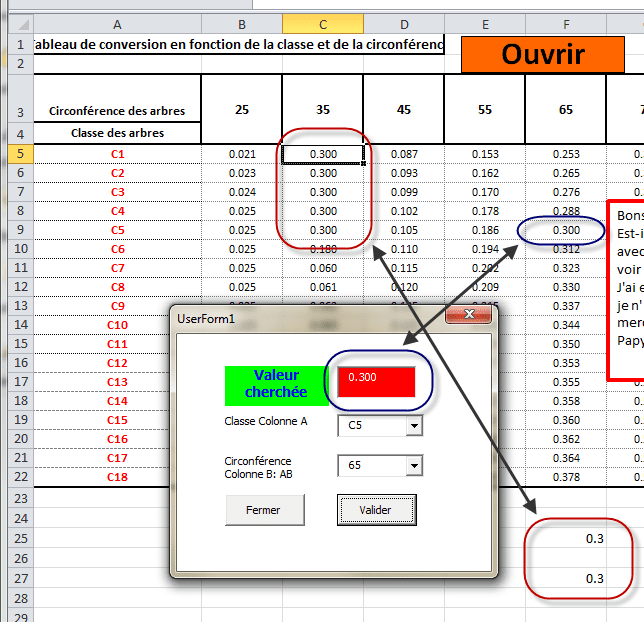Click the UserForm1 title bar
This screenshot has width=644, height=622.
pos(308,318)
